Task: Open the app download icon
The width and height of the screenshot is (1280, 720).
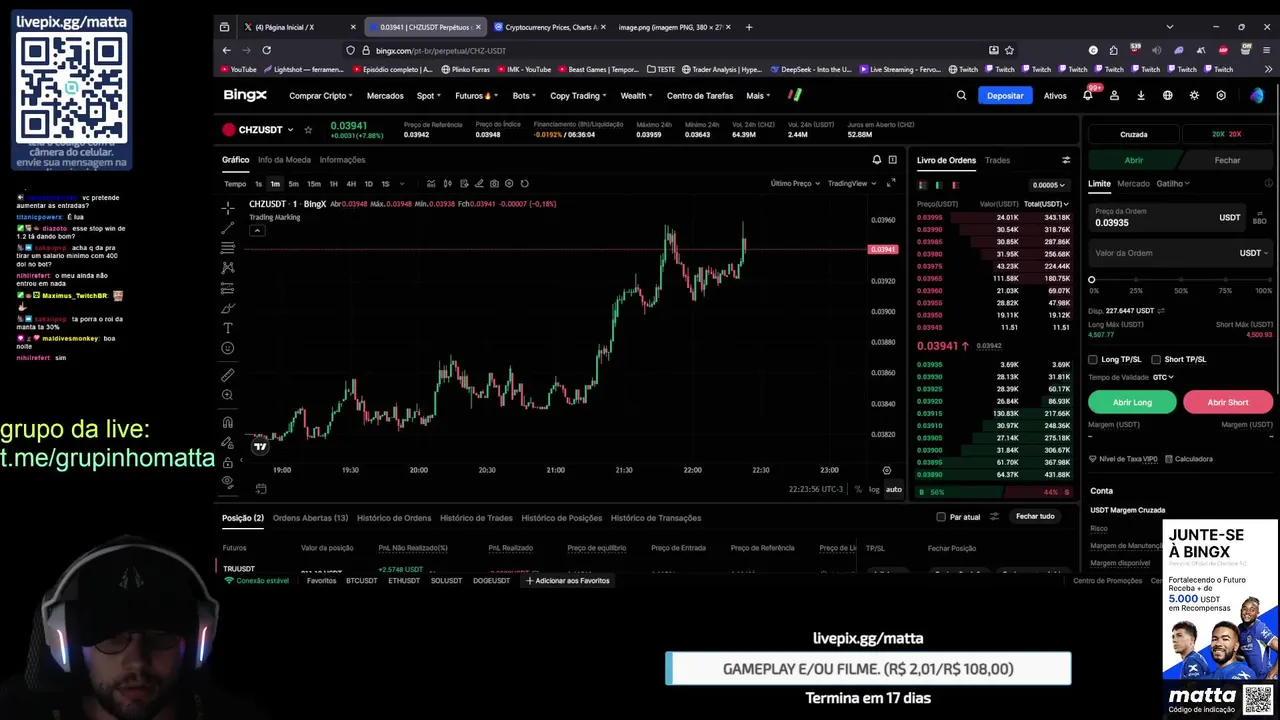Action: point(1141,96)
